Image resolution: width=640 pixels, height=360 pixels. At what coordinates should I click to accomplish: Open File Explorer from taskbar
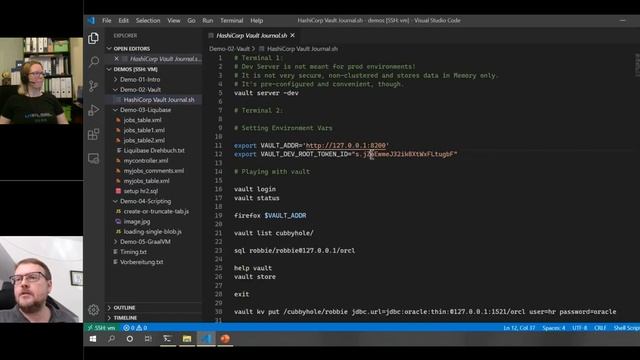pos(187,339)
